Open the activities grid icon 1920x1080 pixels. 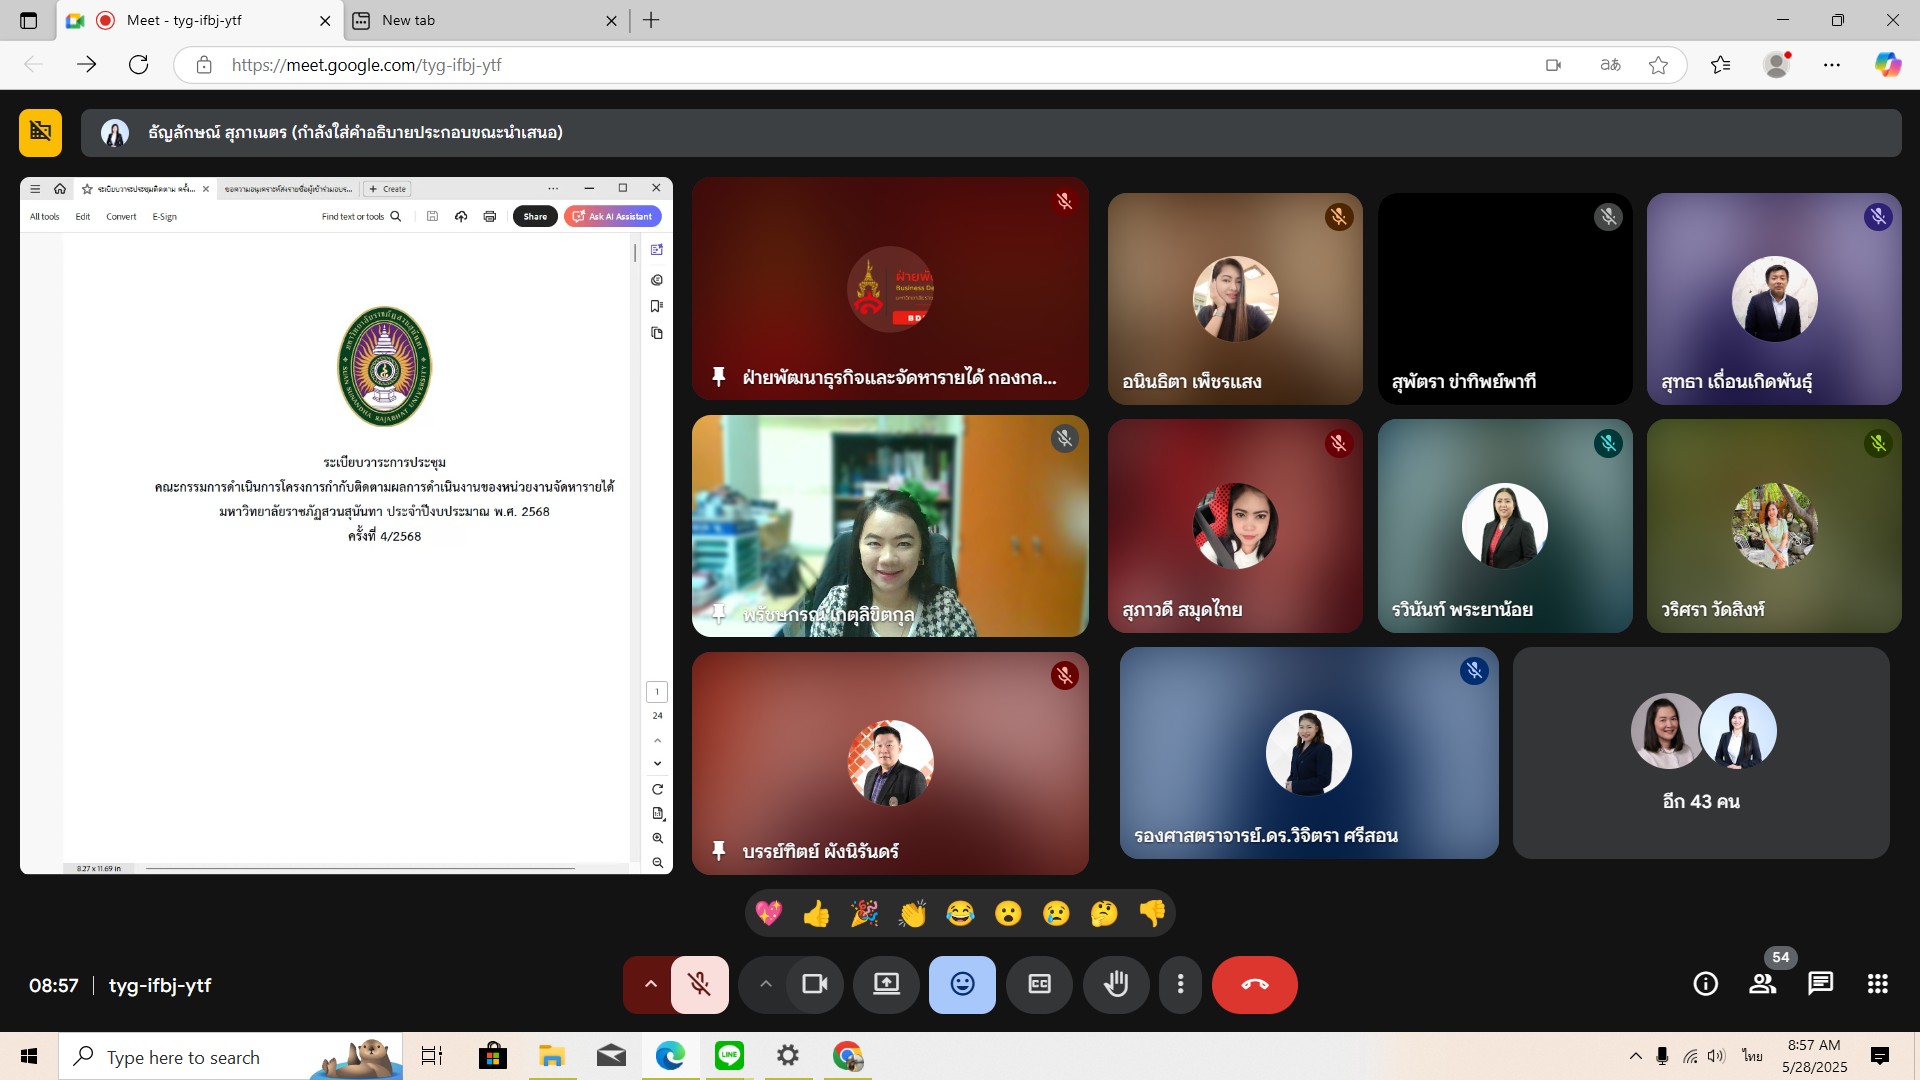point(1877,985)
